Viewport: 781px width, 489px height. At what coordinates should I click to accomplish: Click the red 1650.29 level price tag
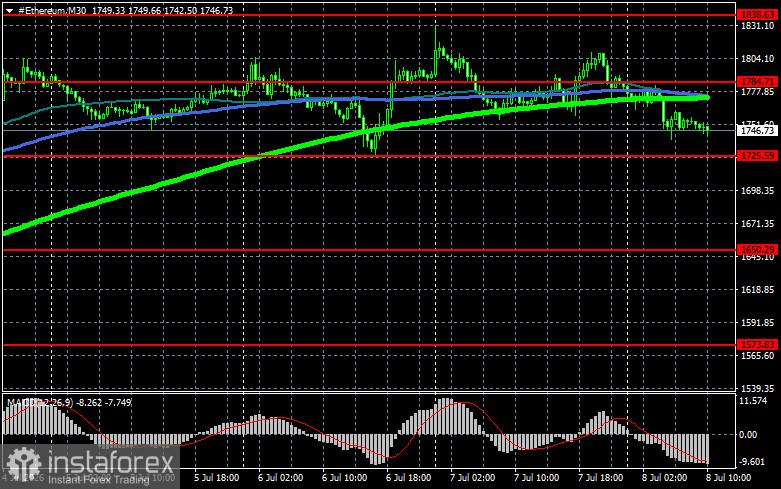pyautogui.click(x=757, y=249)
